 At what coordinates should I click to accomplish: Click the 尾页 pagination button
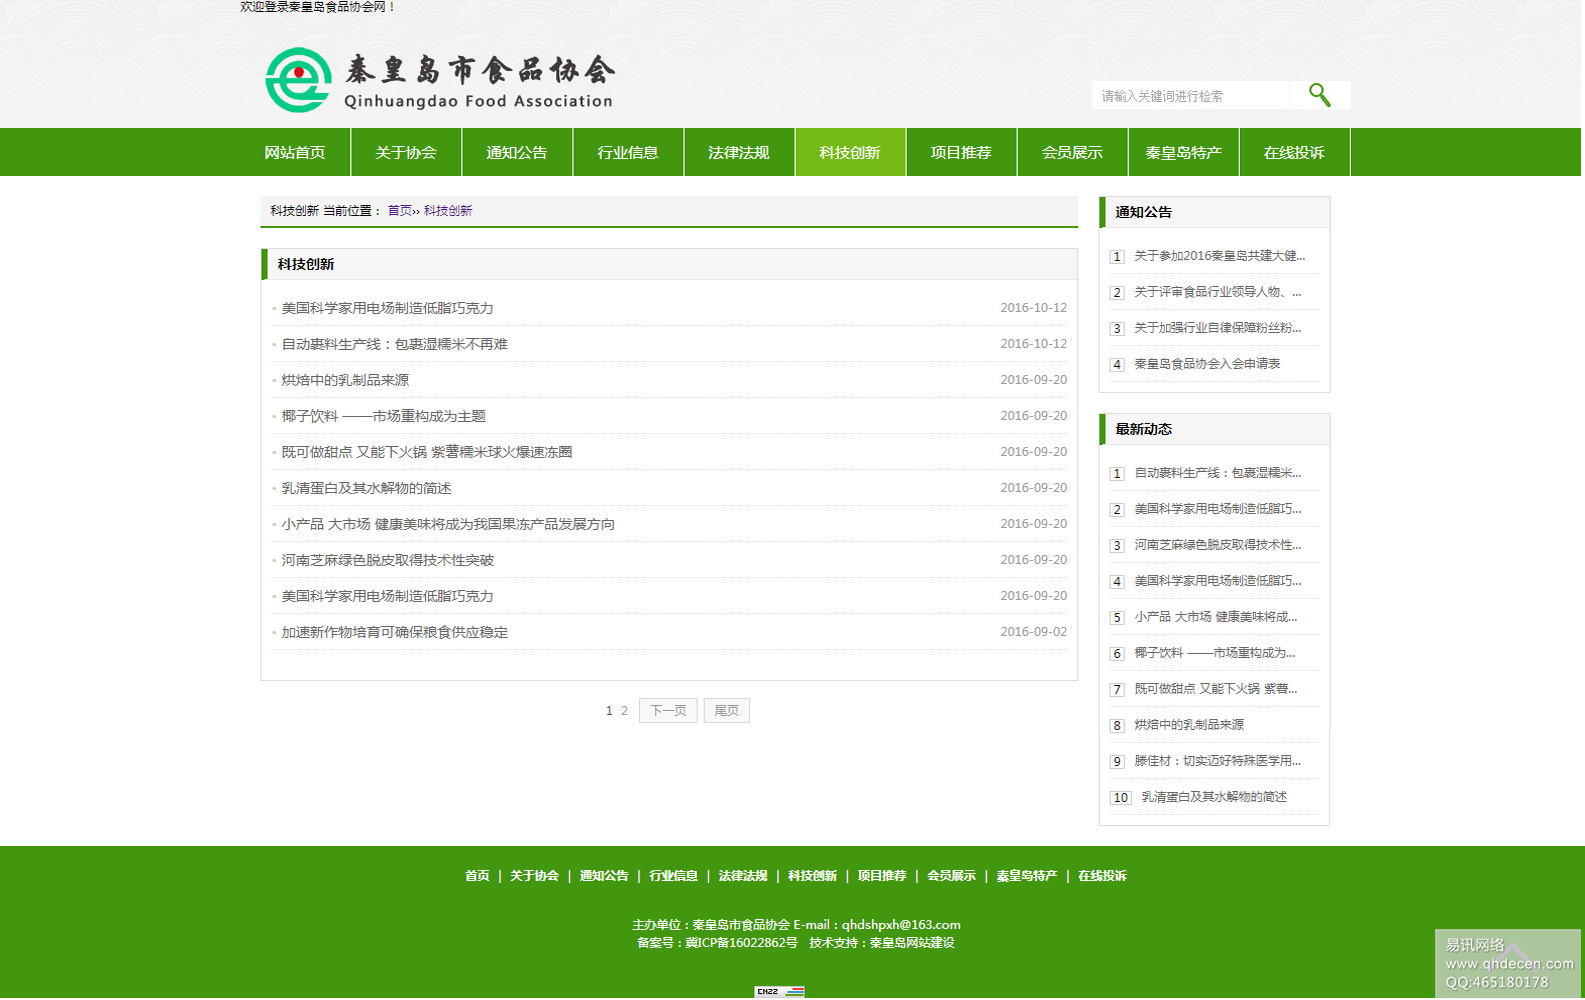click(x=727, y=711)
